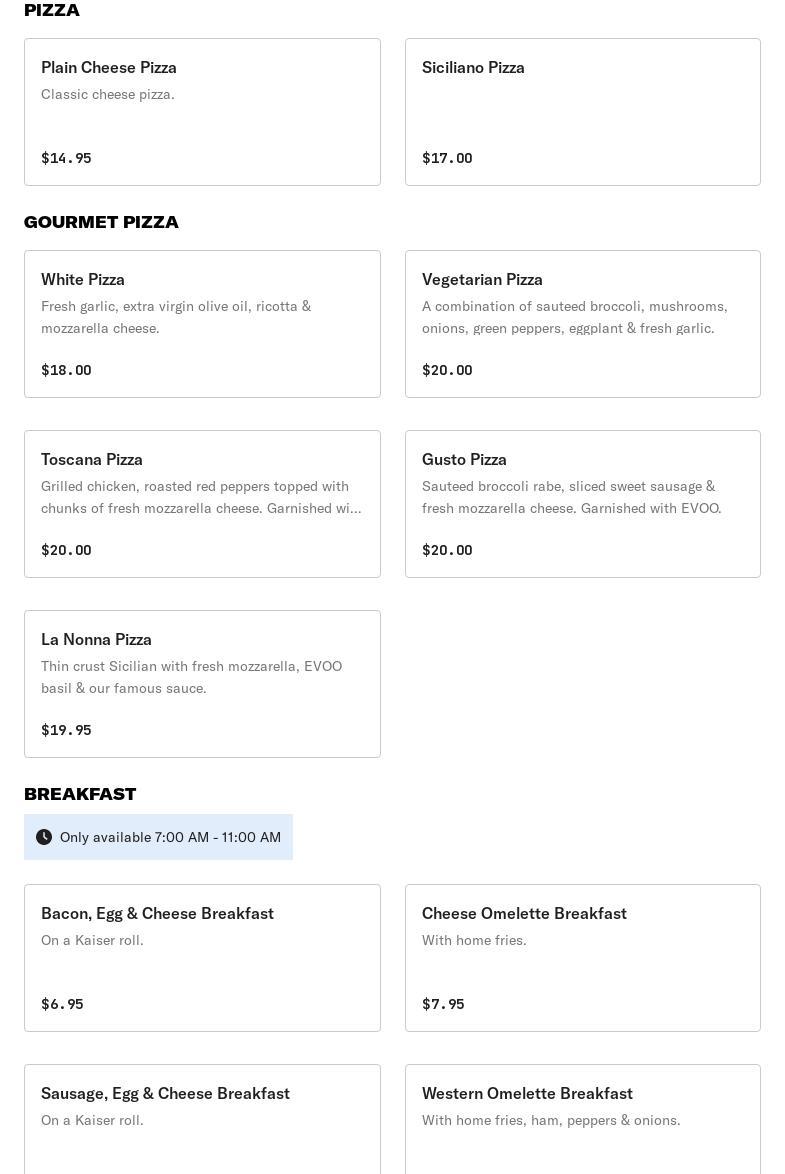The width and height of the screenshot is (785, 1174).
Task: Click the $14.95 price on Plain Cheese Pizza
Action: [x=66, y=158]
